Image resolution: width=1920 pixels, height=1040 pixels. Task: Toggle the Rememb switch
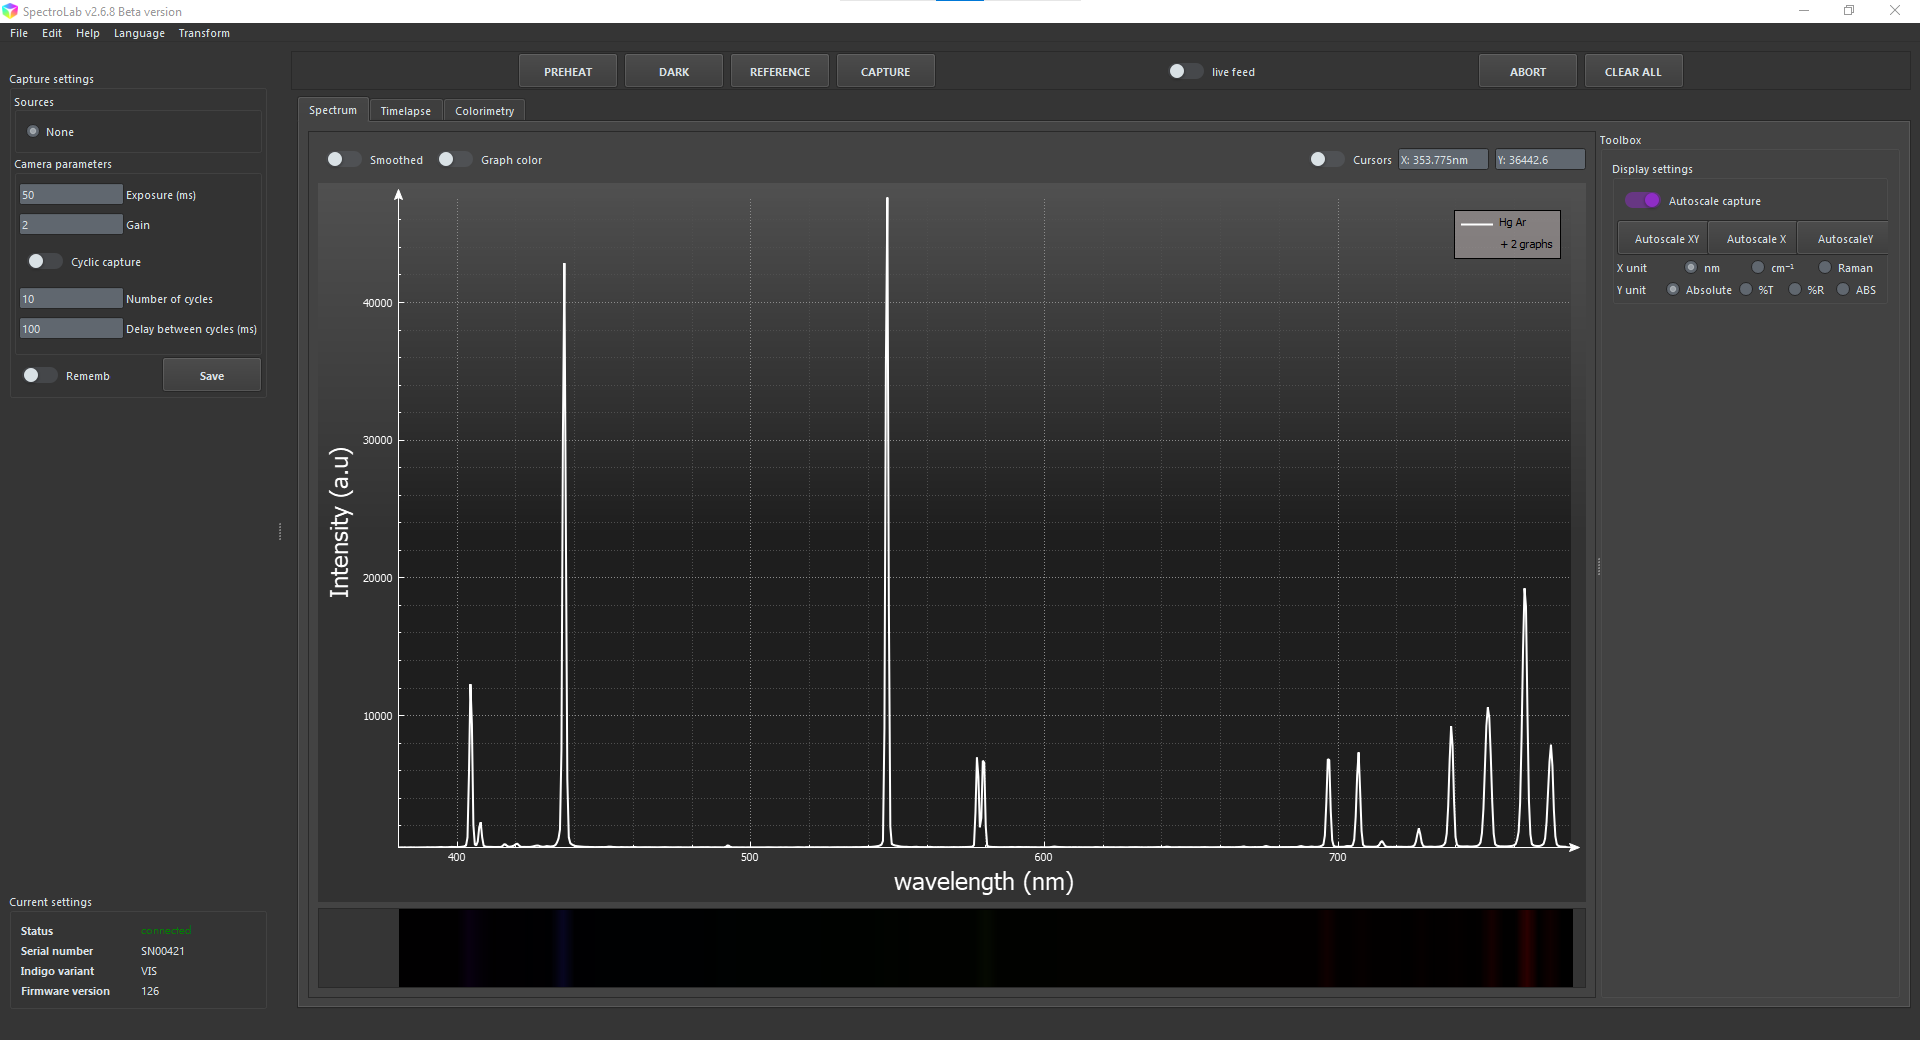click(x=40, y=375)
